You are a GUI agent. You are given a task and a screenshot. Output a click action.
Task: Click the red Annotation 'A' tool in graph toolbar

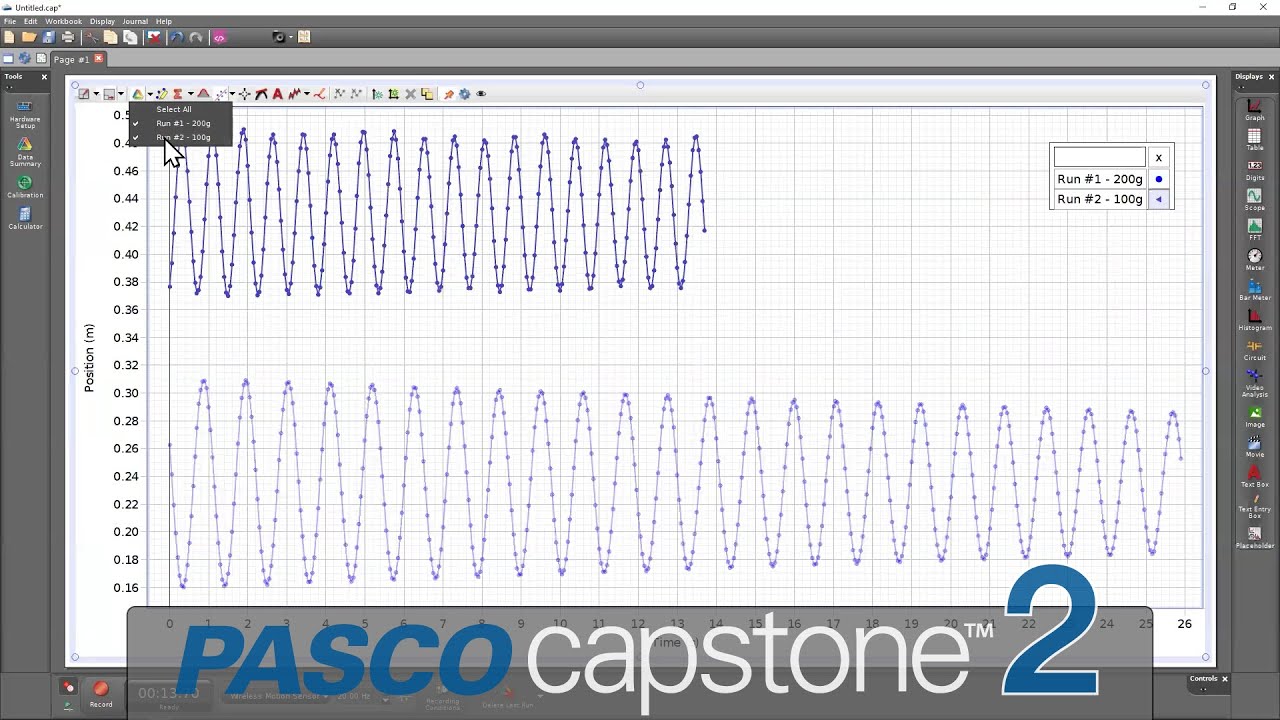click(278, 94)
